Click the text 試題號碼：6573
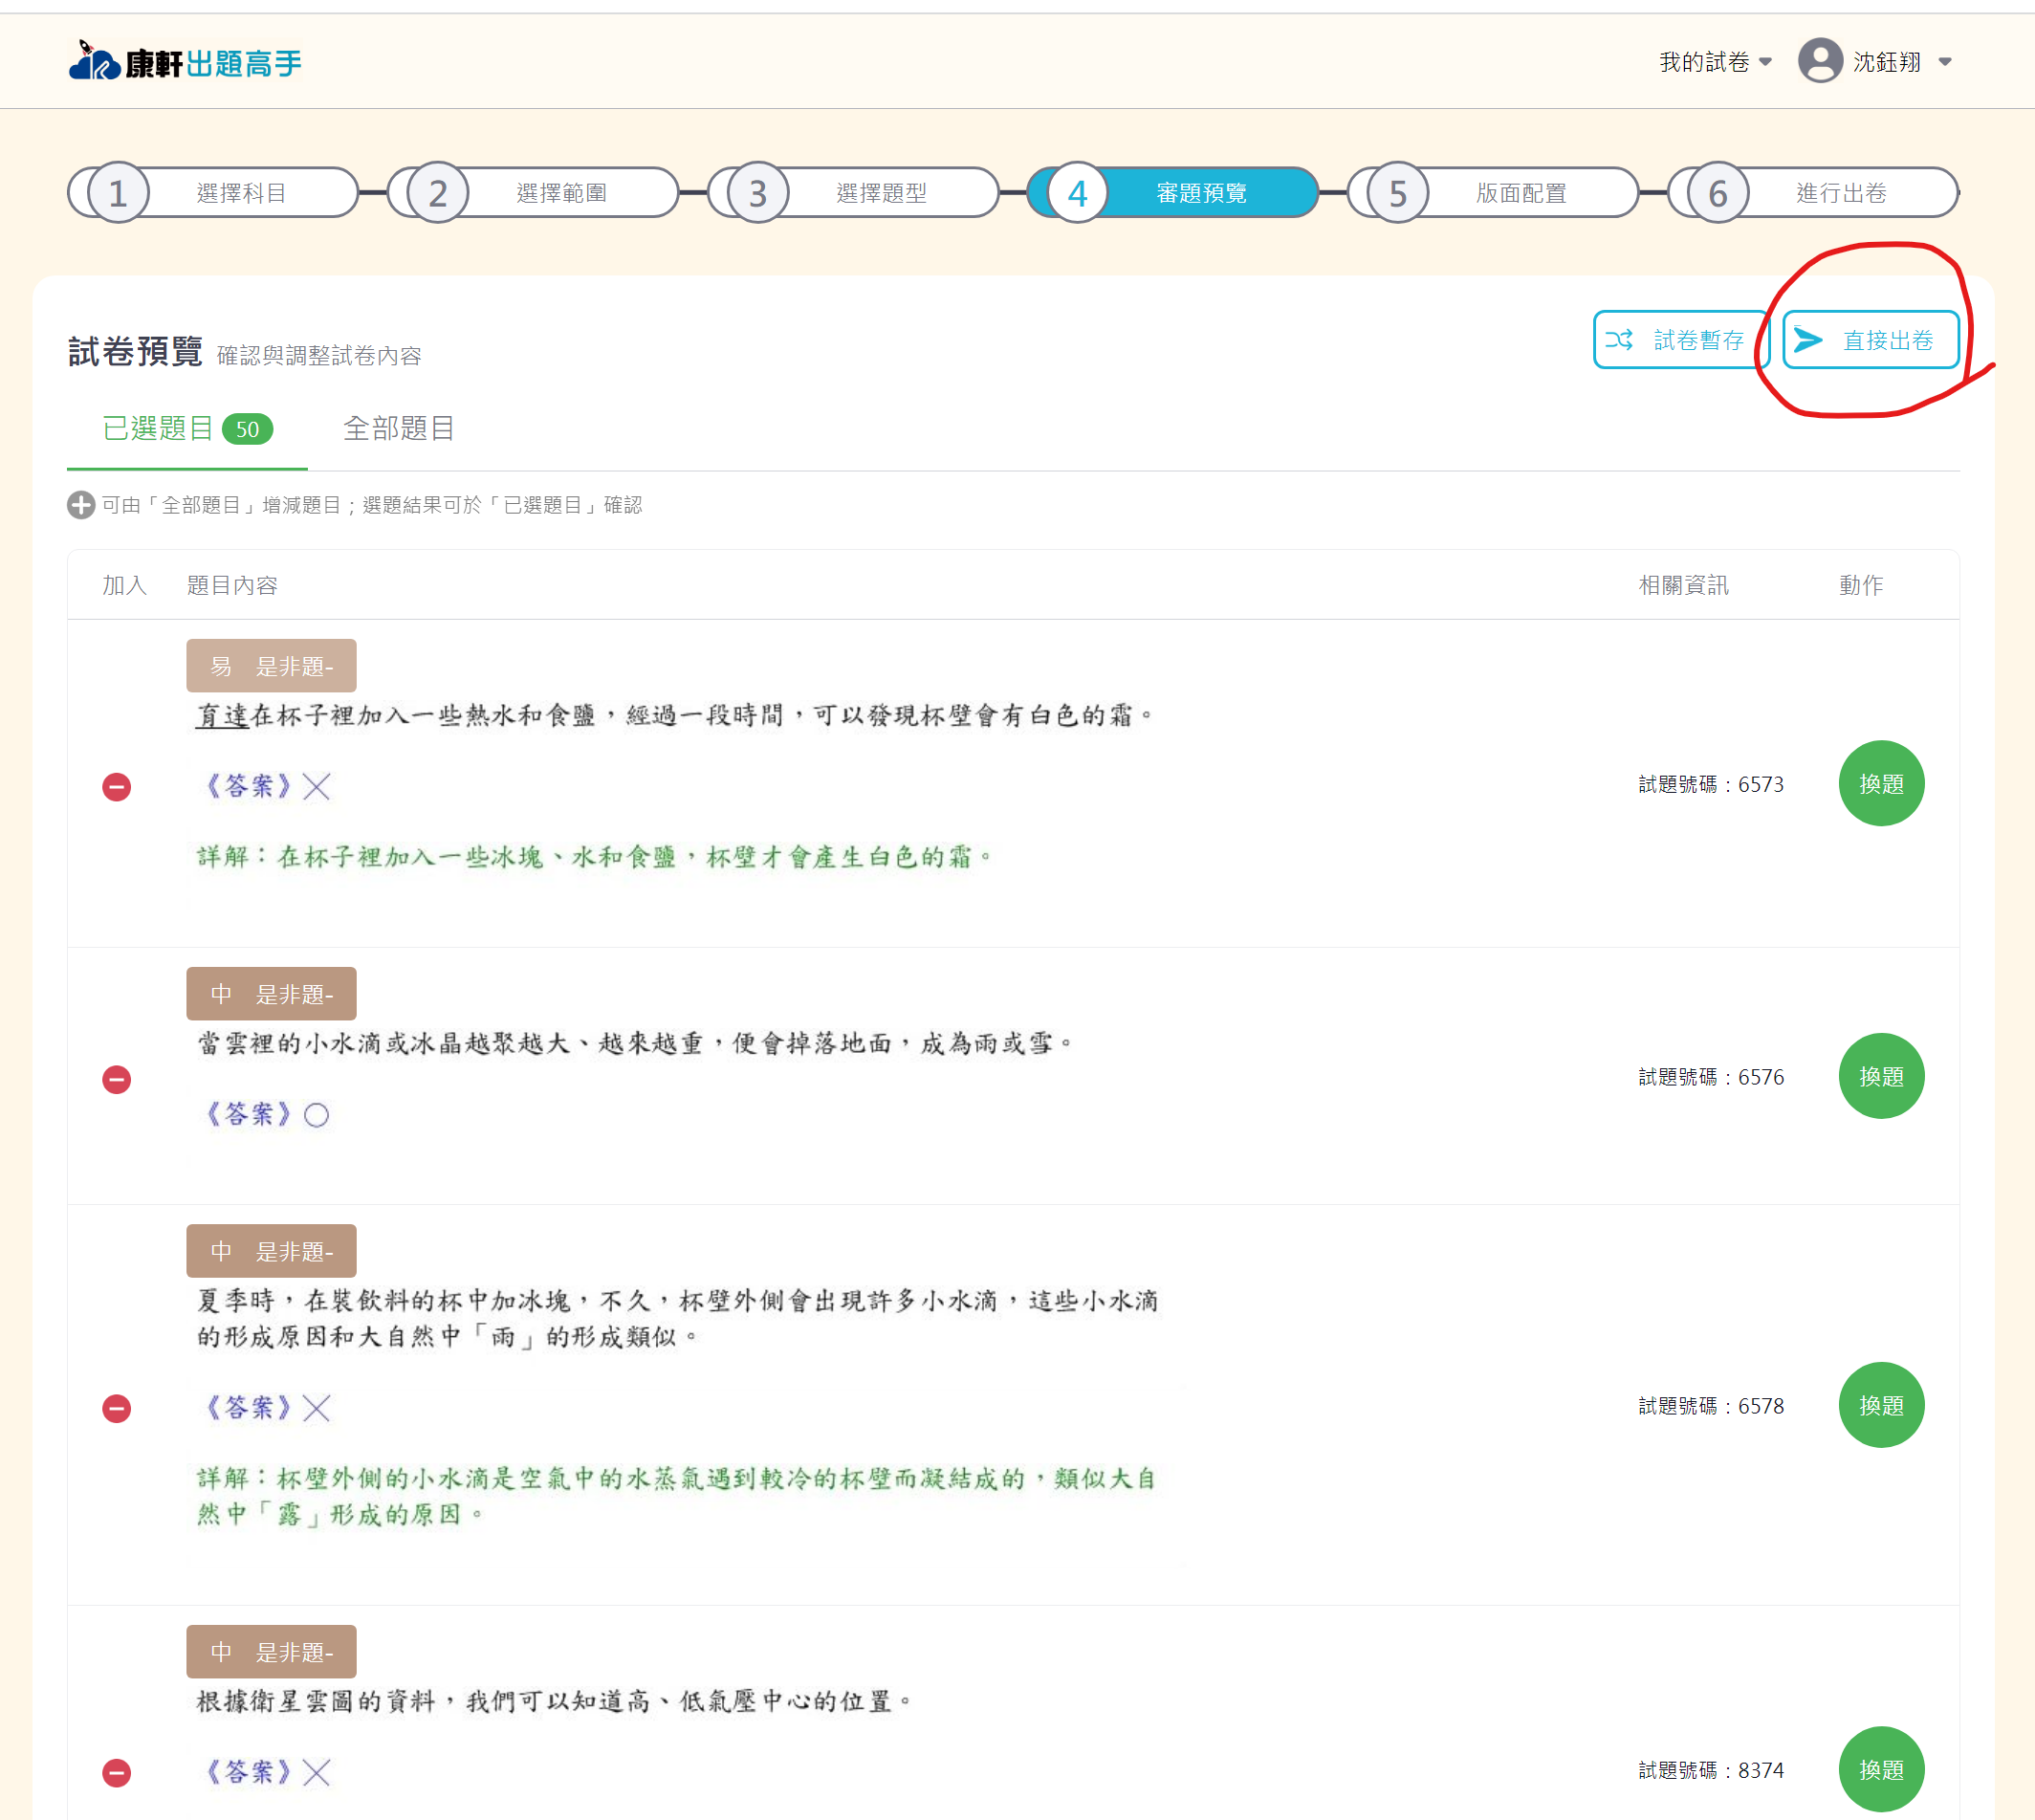Screen dimensions: 2035x1820 click(x=1711, y=785)
